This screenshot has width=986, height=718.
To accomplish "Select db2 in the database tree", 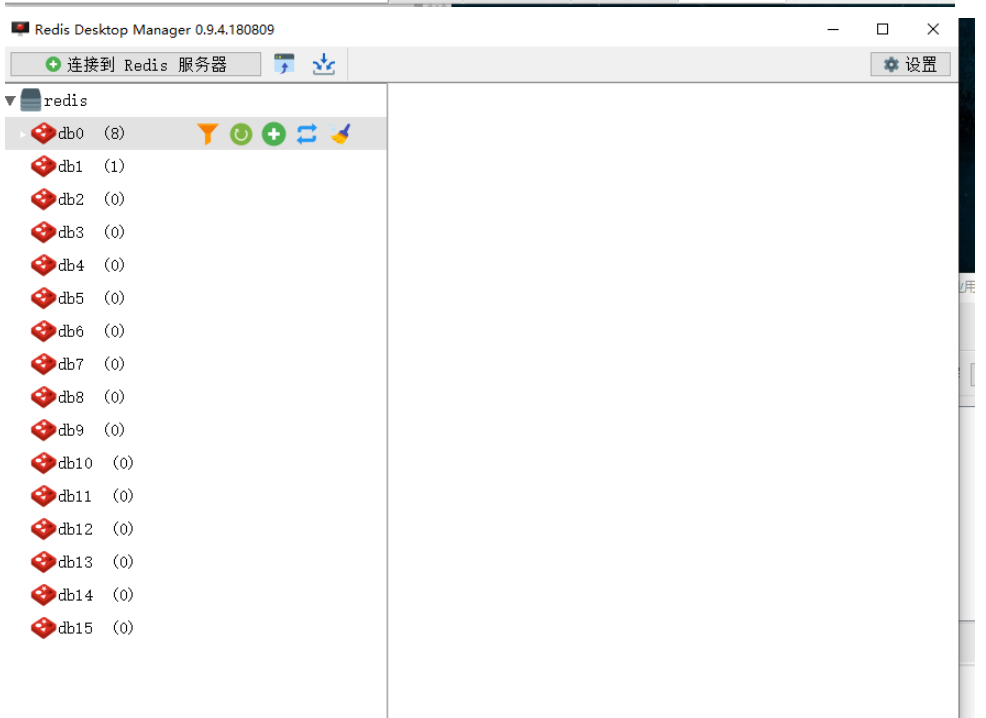I will click(x=71, y=200).
